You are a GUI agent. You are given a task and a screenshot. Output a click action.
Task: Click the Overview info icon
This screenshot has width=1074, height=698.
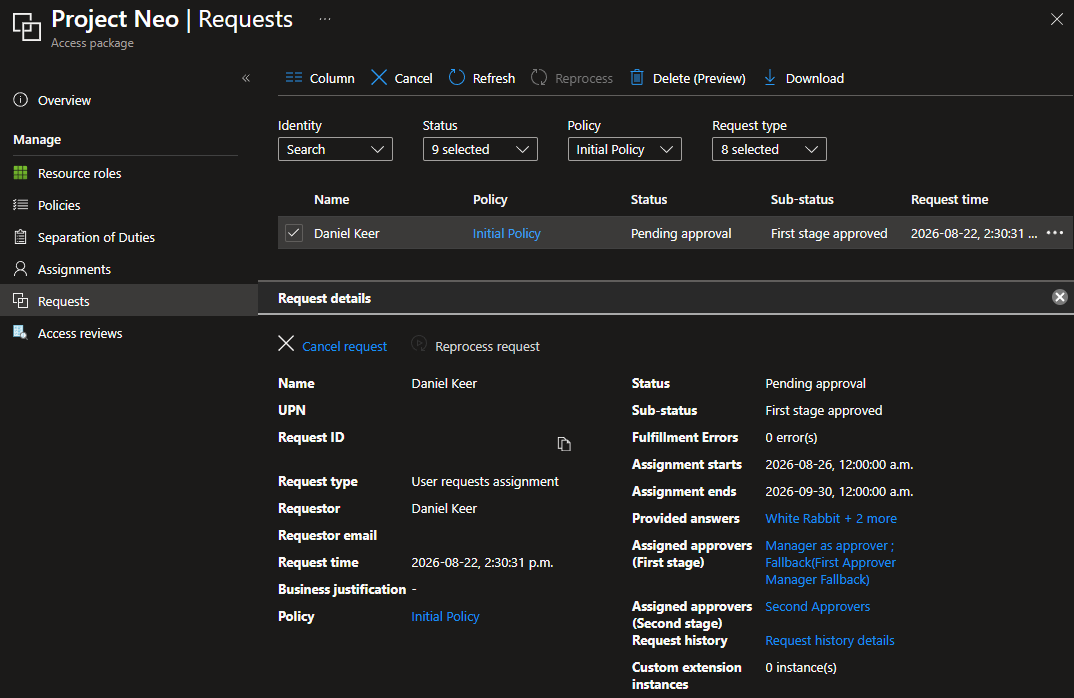tap(21, 100)
